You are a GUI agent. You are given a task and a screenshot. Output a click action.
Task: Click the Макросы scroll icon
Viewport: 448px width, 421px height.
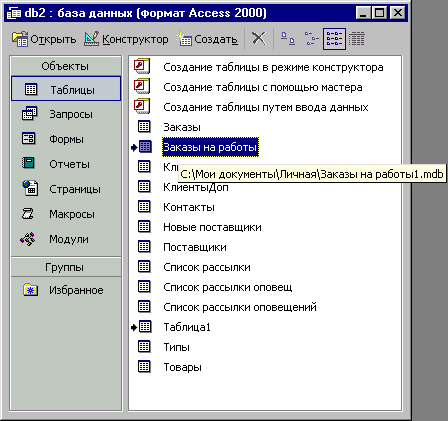pos(28,213)
